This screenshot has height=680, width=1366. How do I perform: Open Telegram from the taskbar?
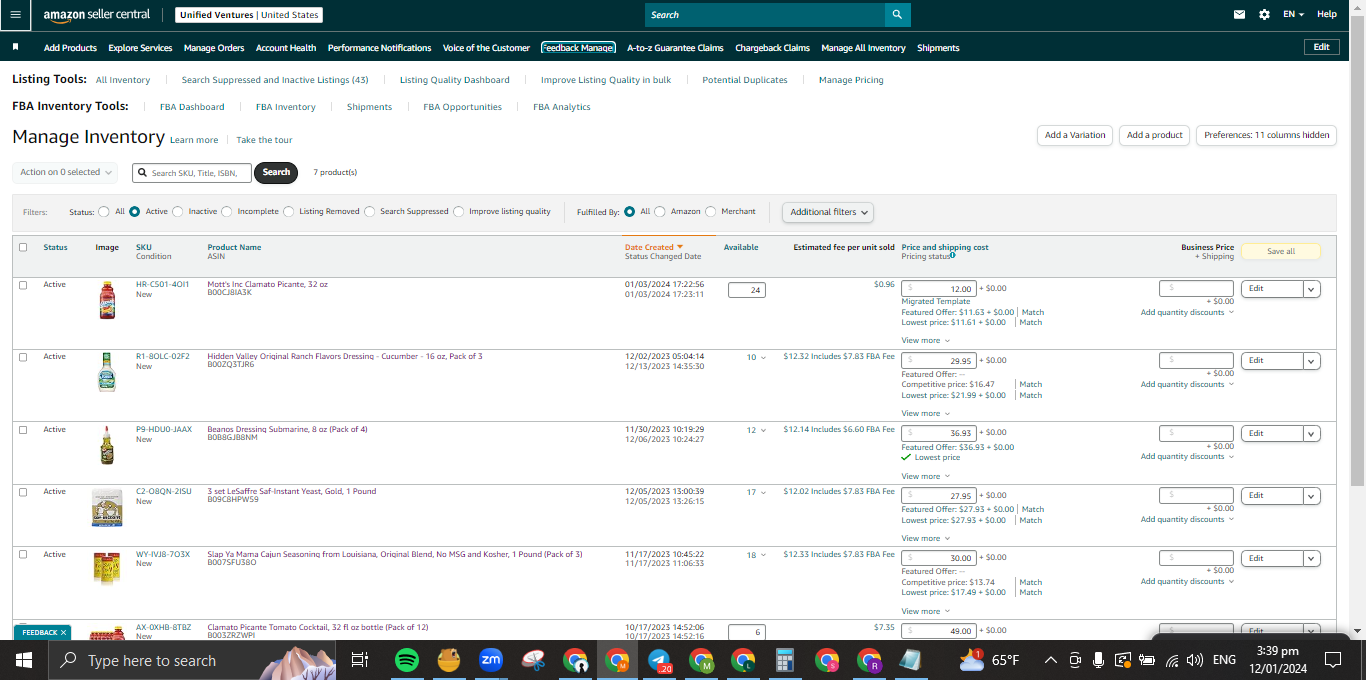(x=659, y=660)
